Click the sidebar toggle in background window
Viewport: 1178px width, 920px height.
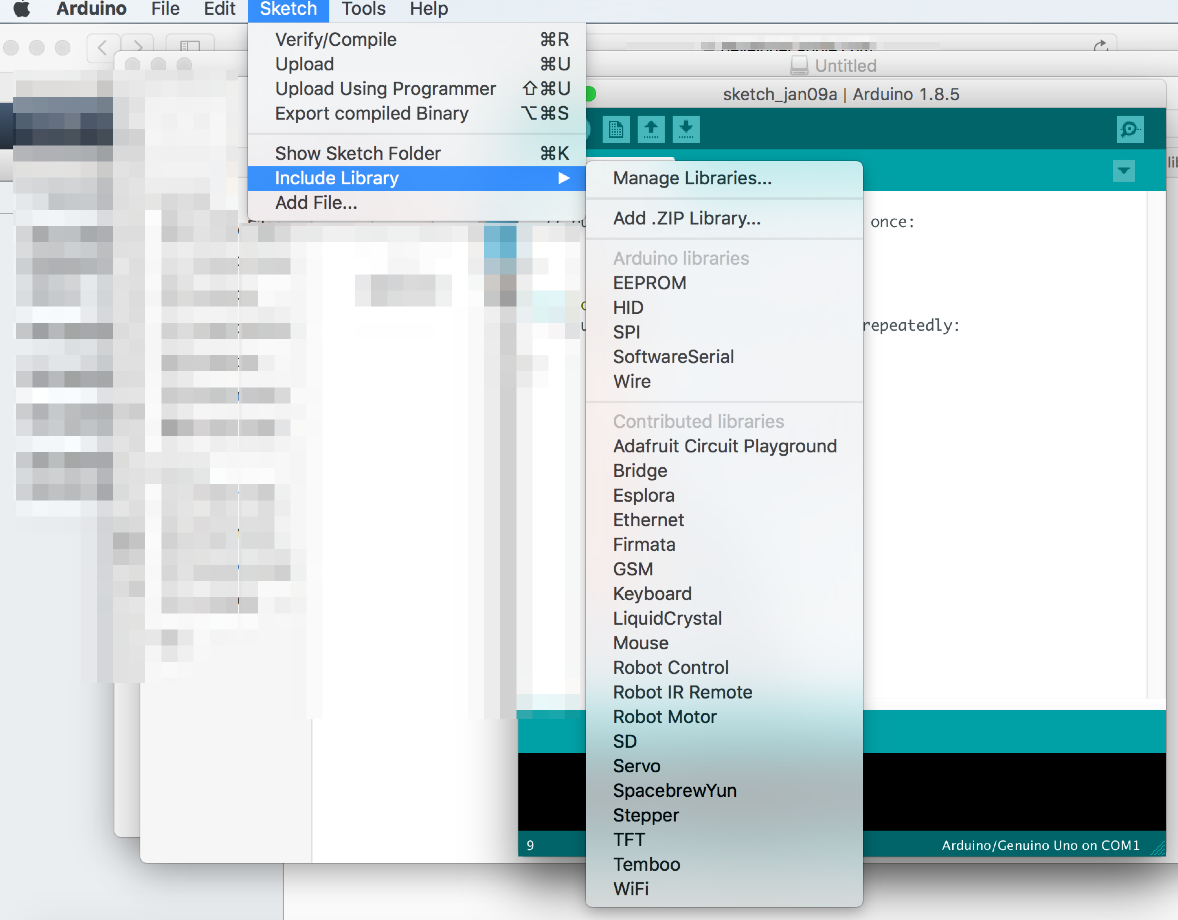[190, 47]
